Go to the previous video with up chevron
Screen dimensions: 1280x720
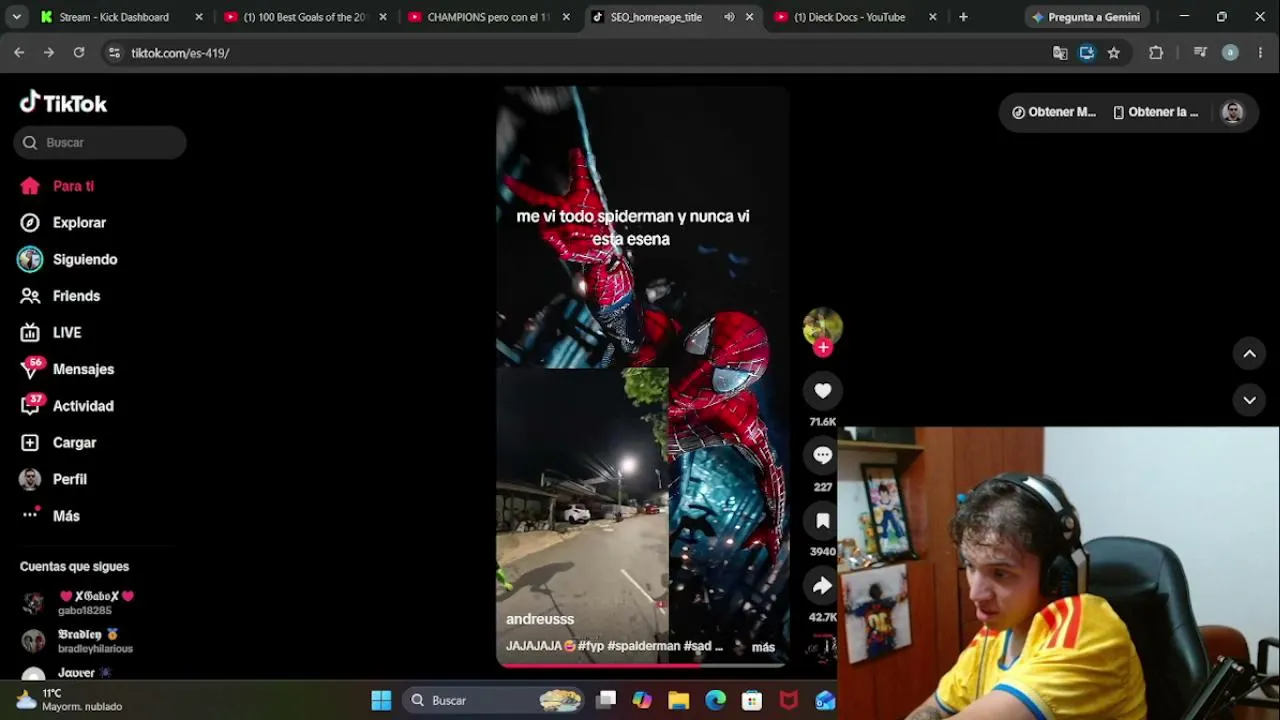coord(1249,353)
